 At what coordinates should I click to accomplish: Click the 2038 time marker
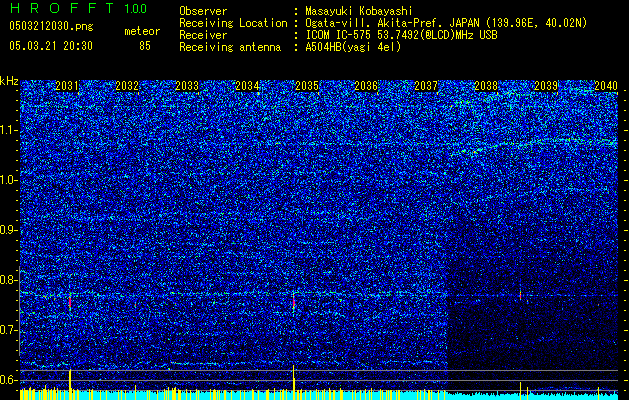486,86
